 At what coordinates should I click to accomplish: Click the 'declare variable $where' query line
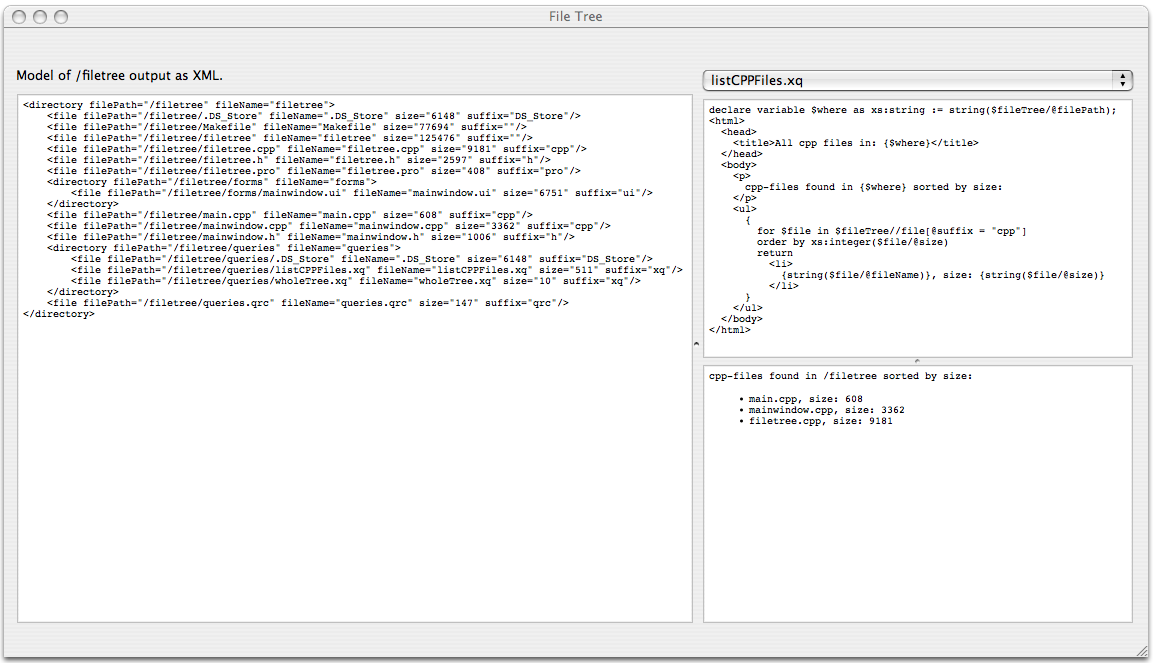pos(912,110)
